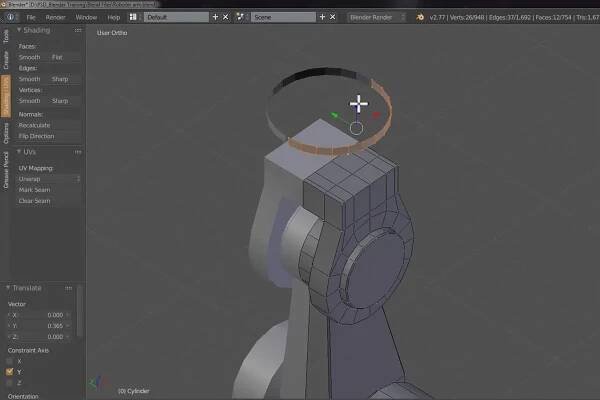
Task: Add a new scene with plus icon
Action: 324,17
